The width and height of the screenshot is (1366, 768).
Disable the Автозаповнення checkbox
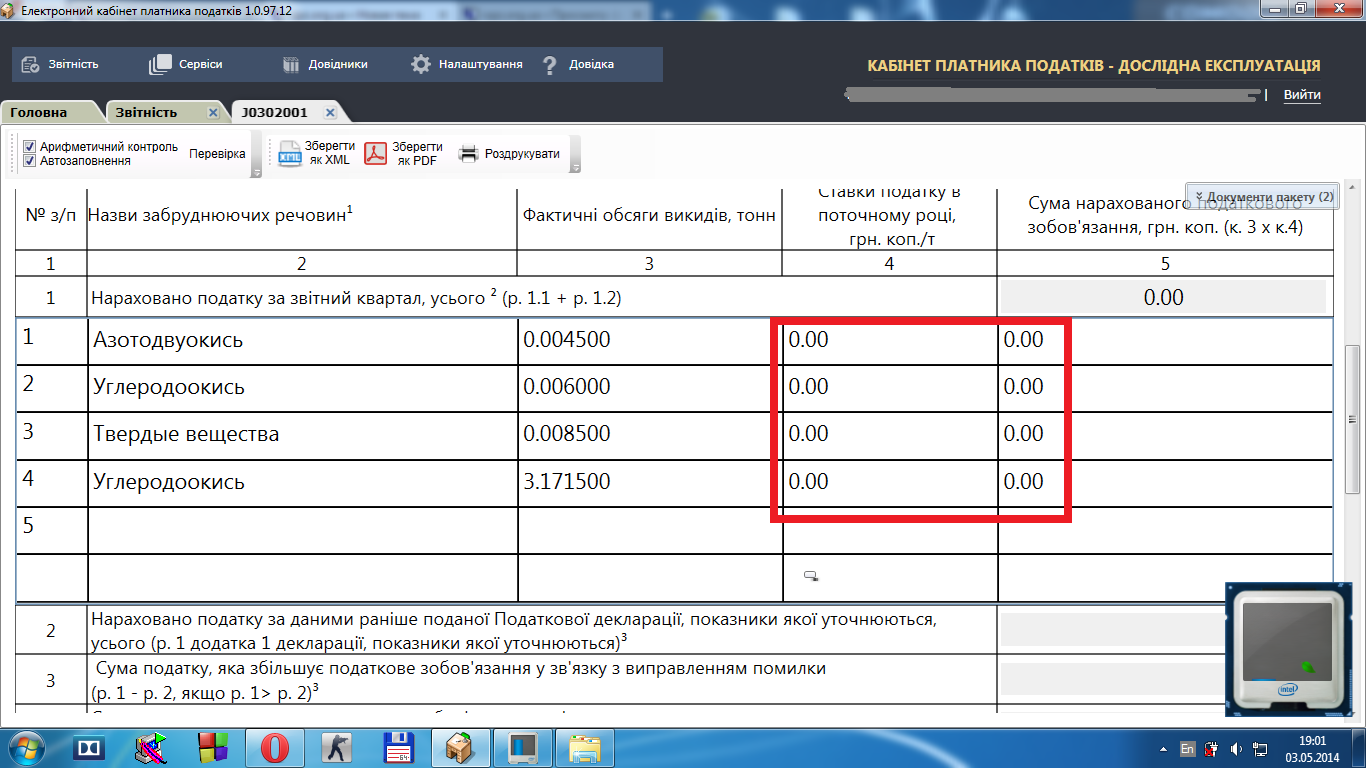click(x=30, y=160)
